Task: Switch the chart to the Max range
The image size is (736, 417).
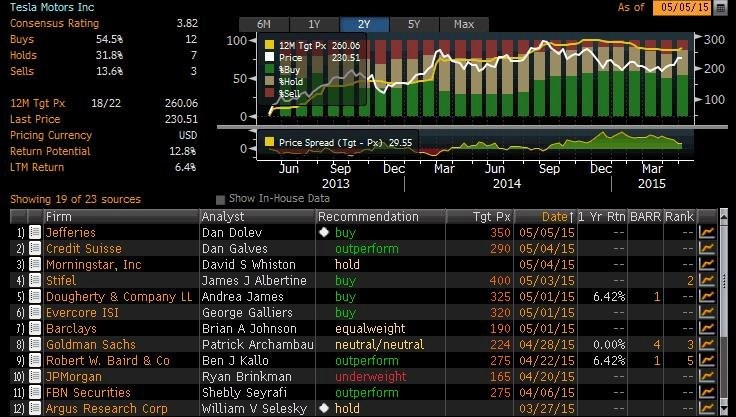Action: click(464, 24)
